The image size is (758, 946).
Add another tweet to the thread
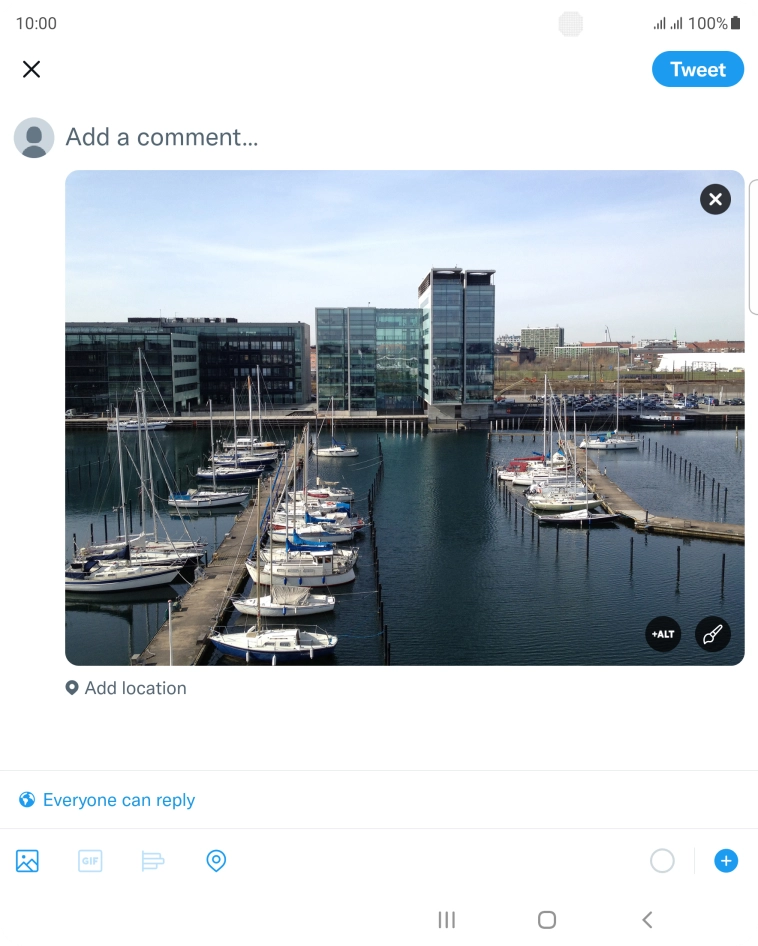coord(726,861)
